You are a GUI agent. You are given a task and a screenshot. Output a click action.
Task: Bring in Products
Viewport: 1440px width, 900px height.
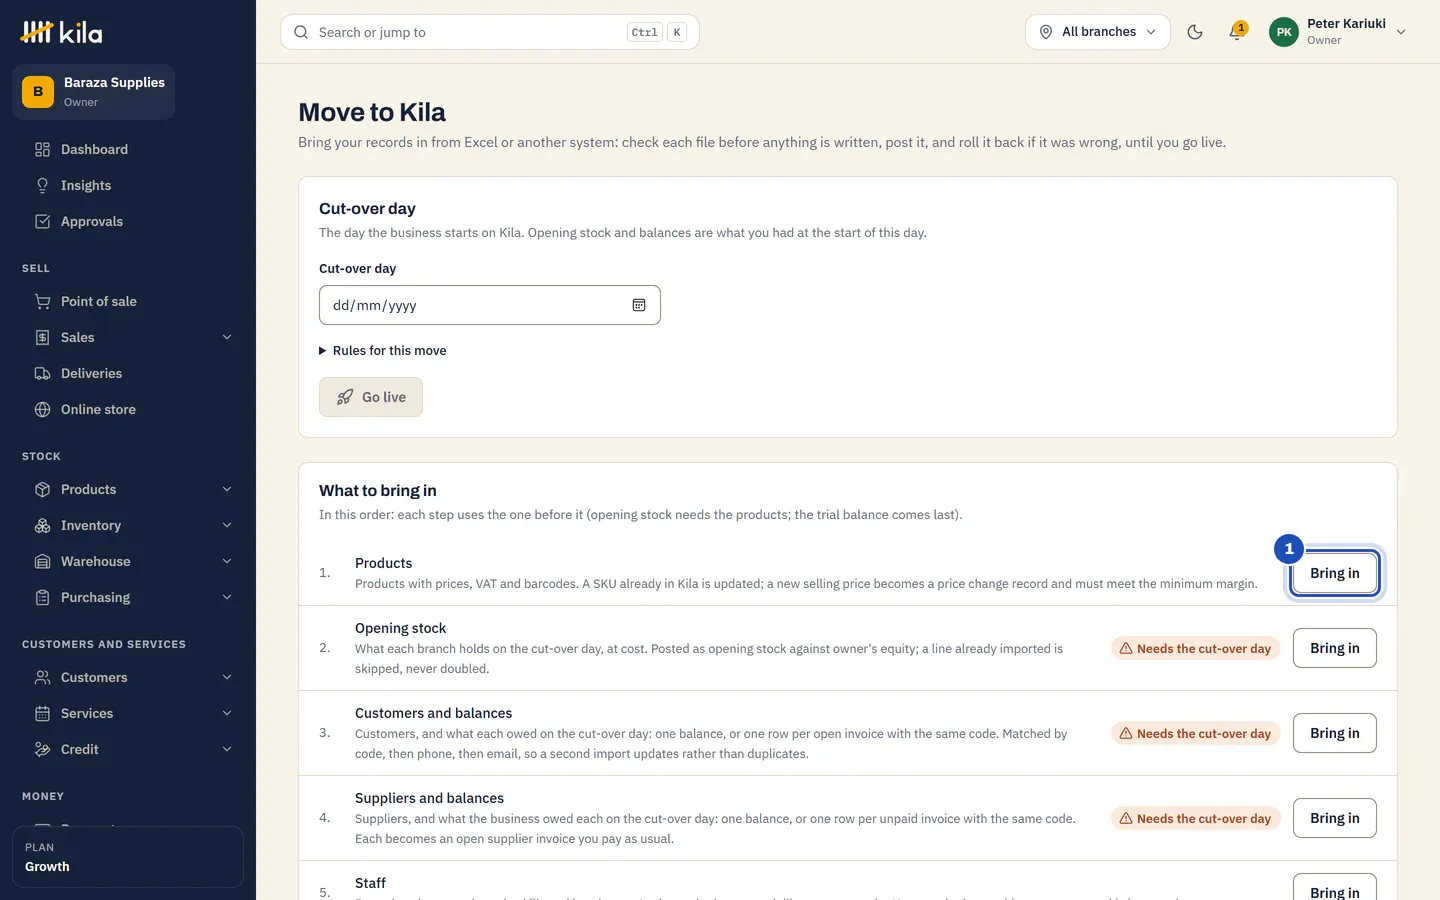pyautogui.click(x=1335, y=573)
